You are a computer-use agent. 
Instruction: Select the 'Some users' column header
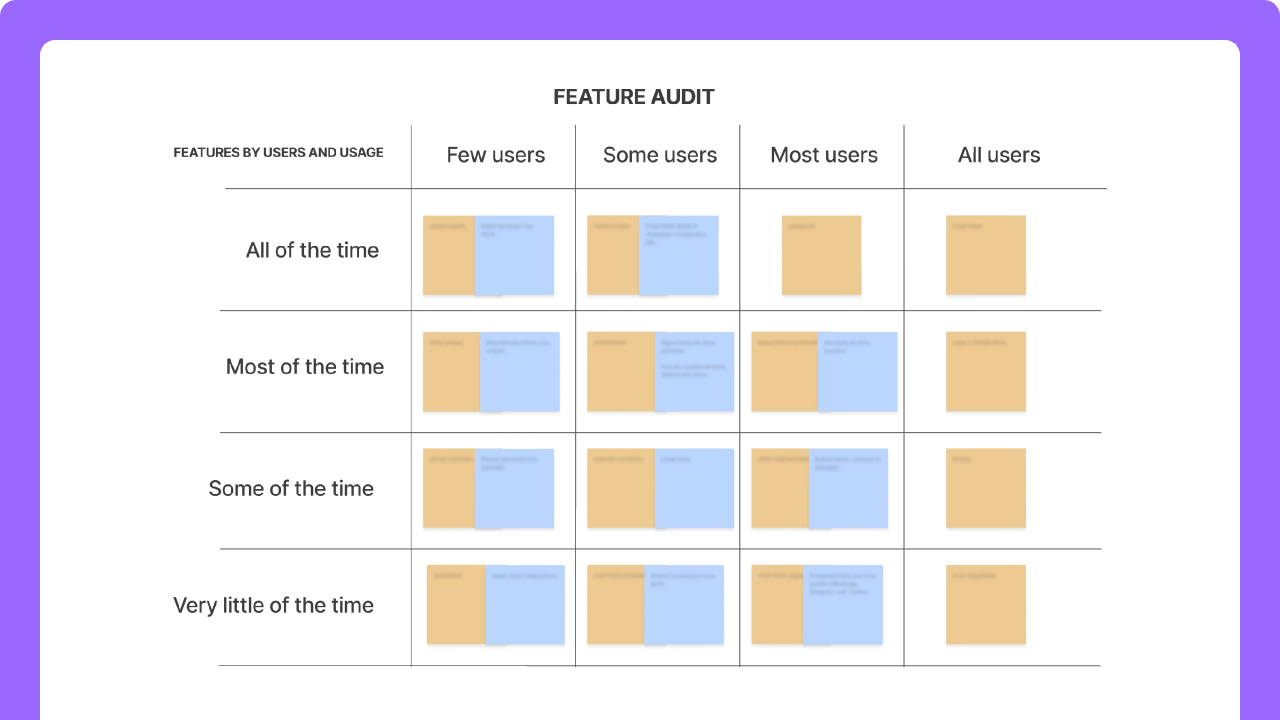[x=659, y=155]
